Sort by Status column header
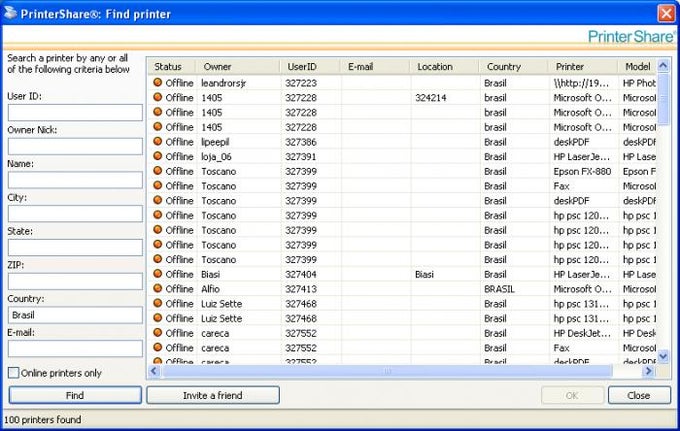The height and width of the screenshot is (431, 680). (x=172, y=66)
